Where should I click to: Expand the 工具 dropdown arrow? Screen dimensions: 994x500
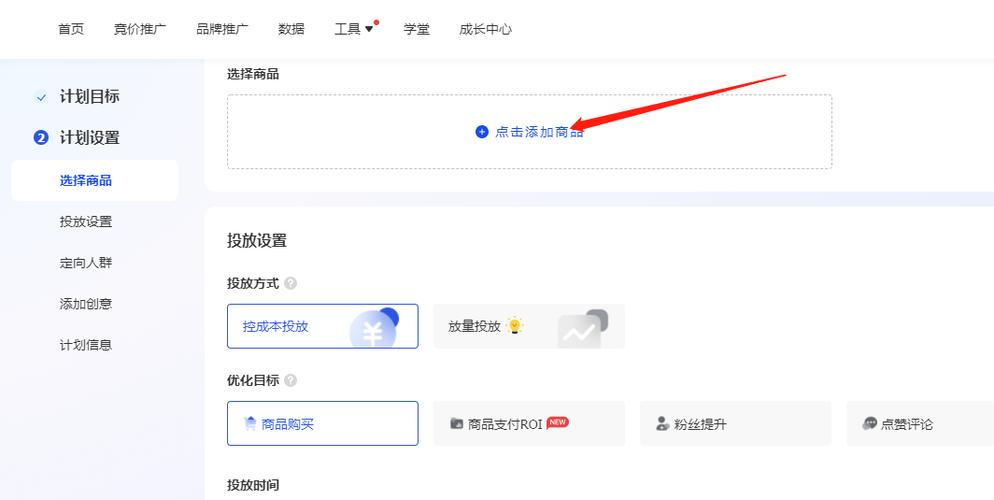pyautogui.click(x=369, y=29)
